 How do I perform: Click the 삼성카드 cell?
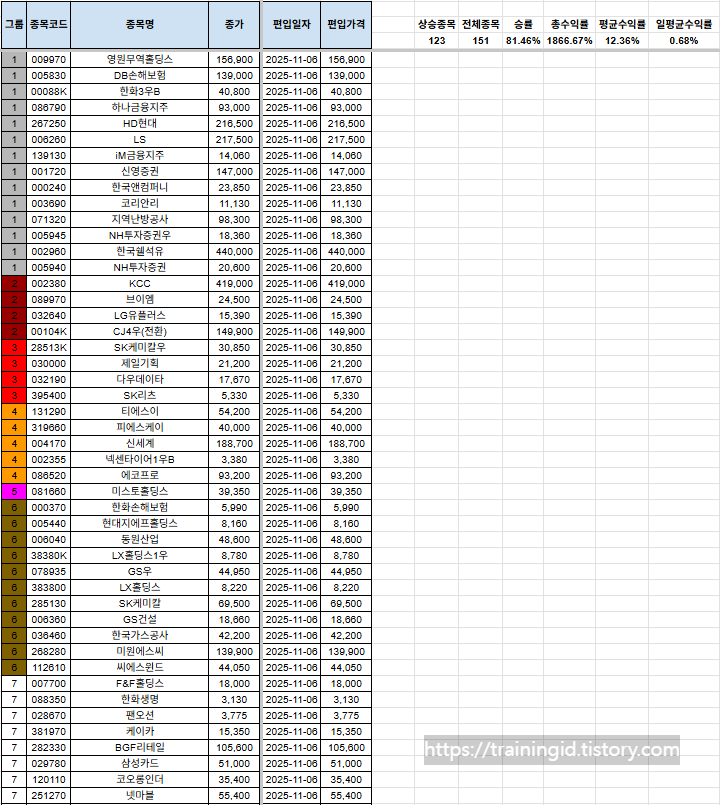click(140, 763)
